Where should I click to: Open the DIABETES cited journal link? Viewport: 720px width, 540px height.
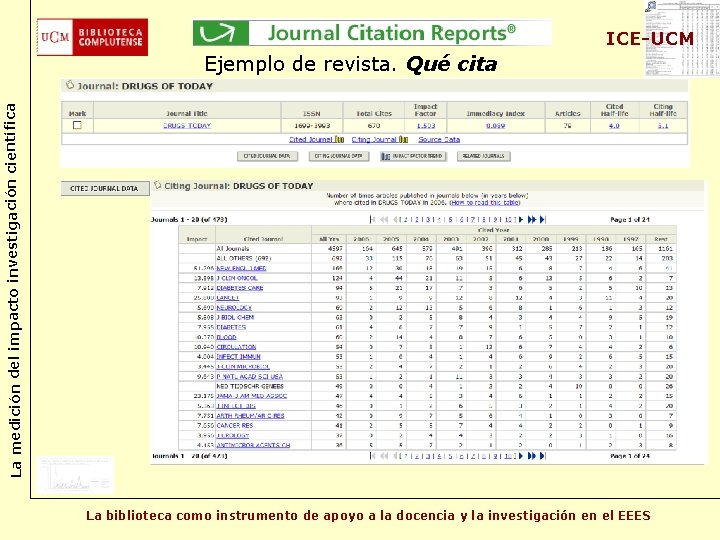click(x=231, y=327)
